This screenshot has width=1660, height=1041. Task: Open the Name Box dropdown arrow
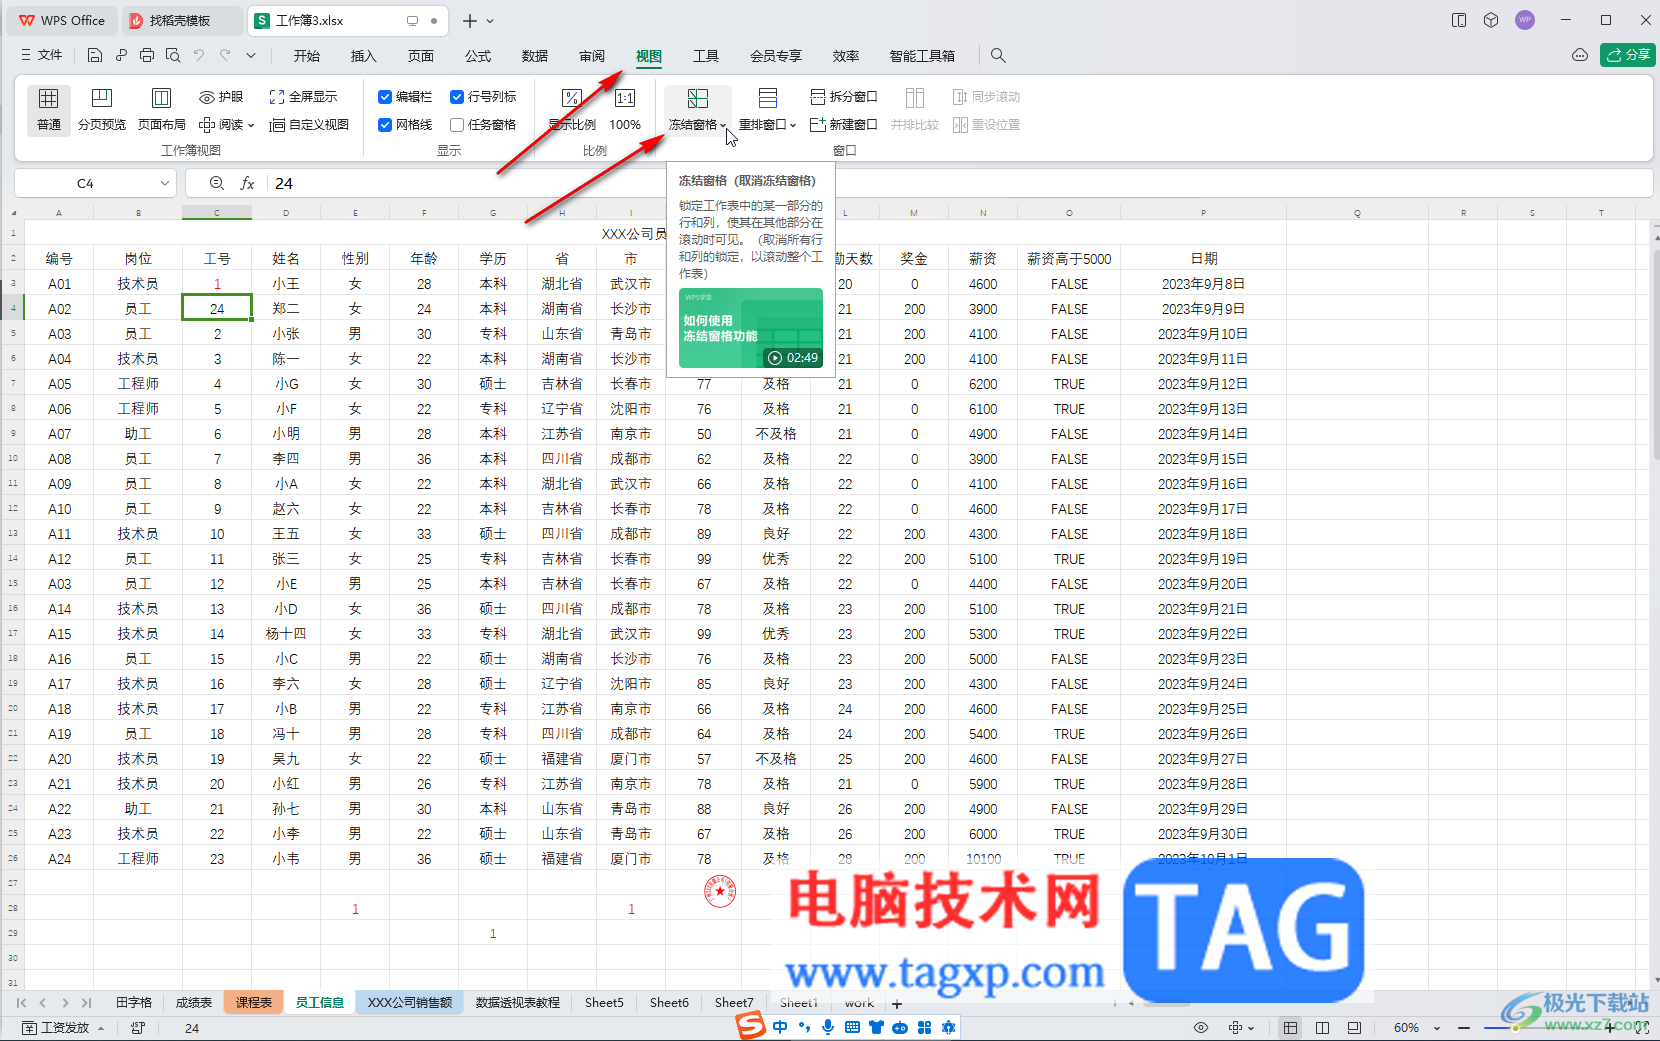(x=164, y=184)
